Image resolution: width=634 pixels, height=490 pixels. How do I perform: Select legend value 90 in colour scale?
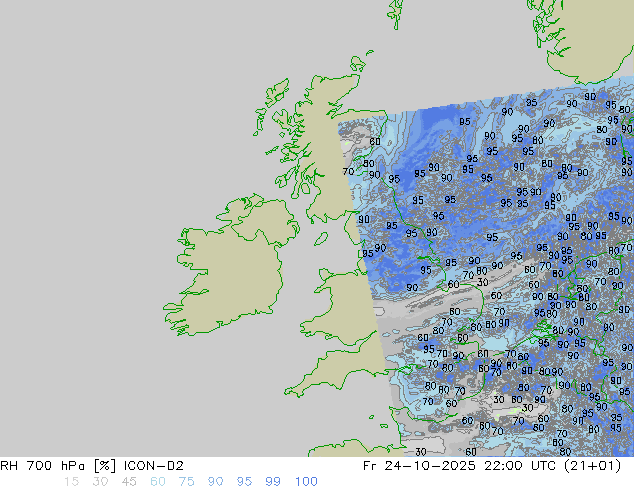coord(215,482)
